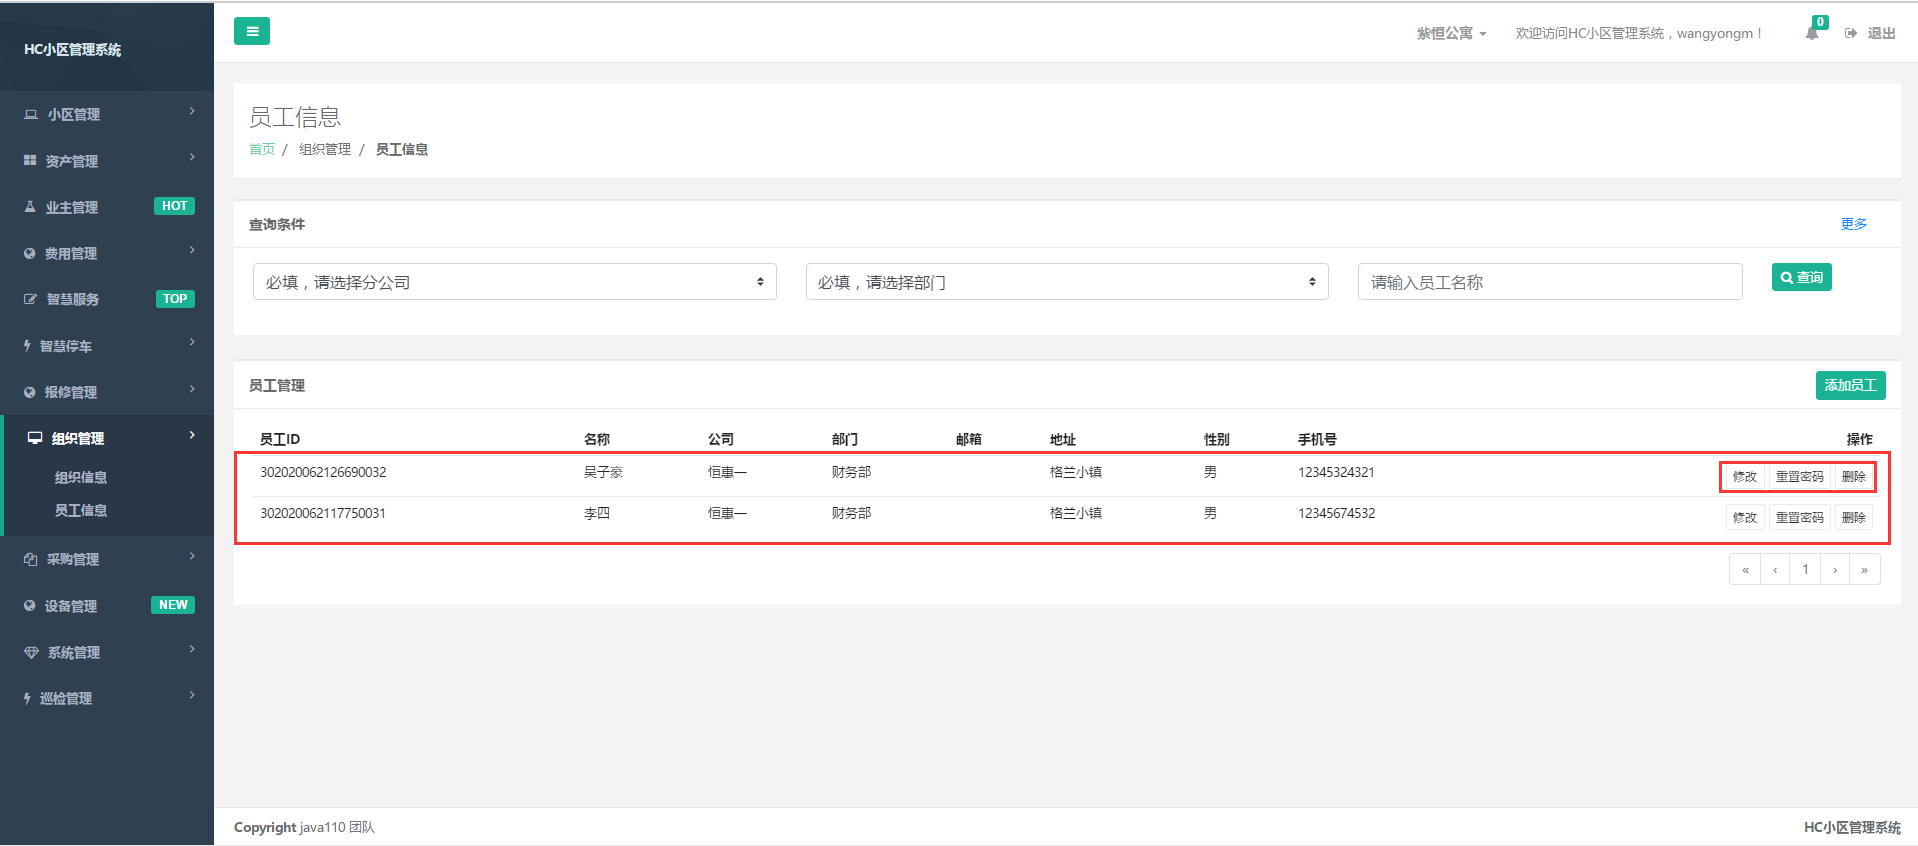Click 组织管理 in the breadcrumb

[325, 149]
